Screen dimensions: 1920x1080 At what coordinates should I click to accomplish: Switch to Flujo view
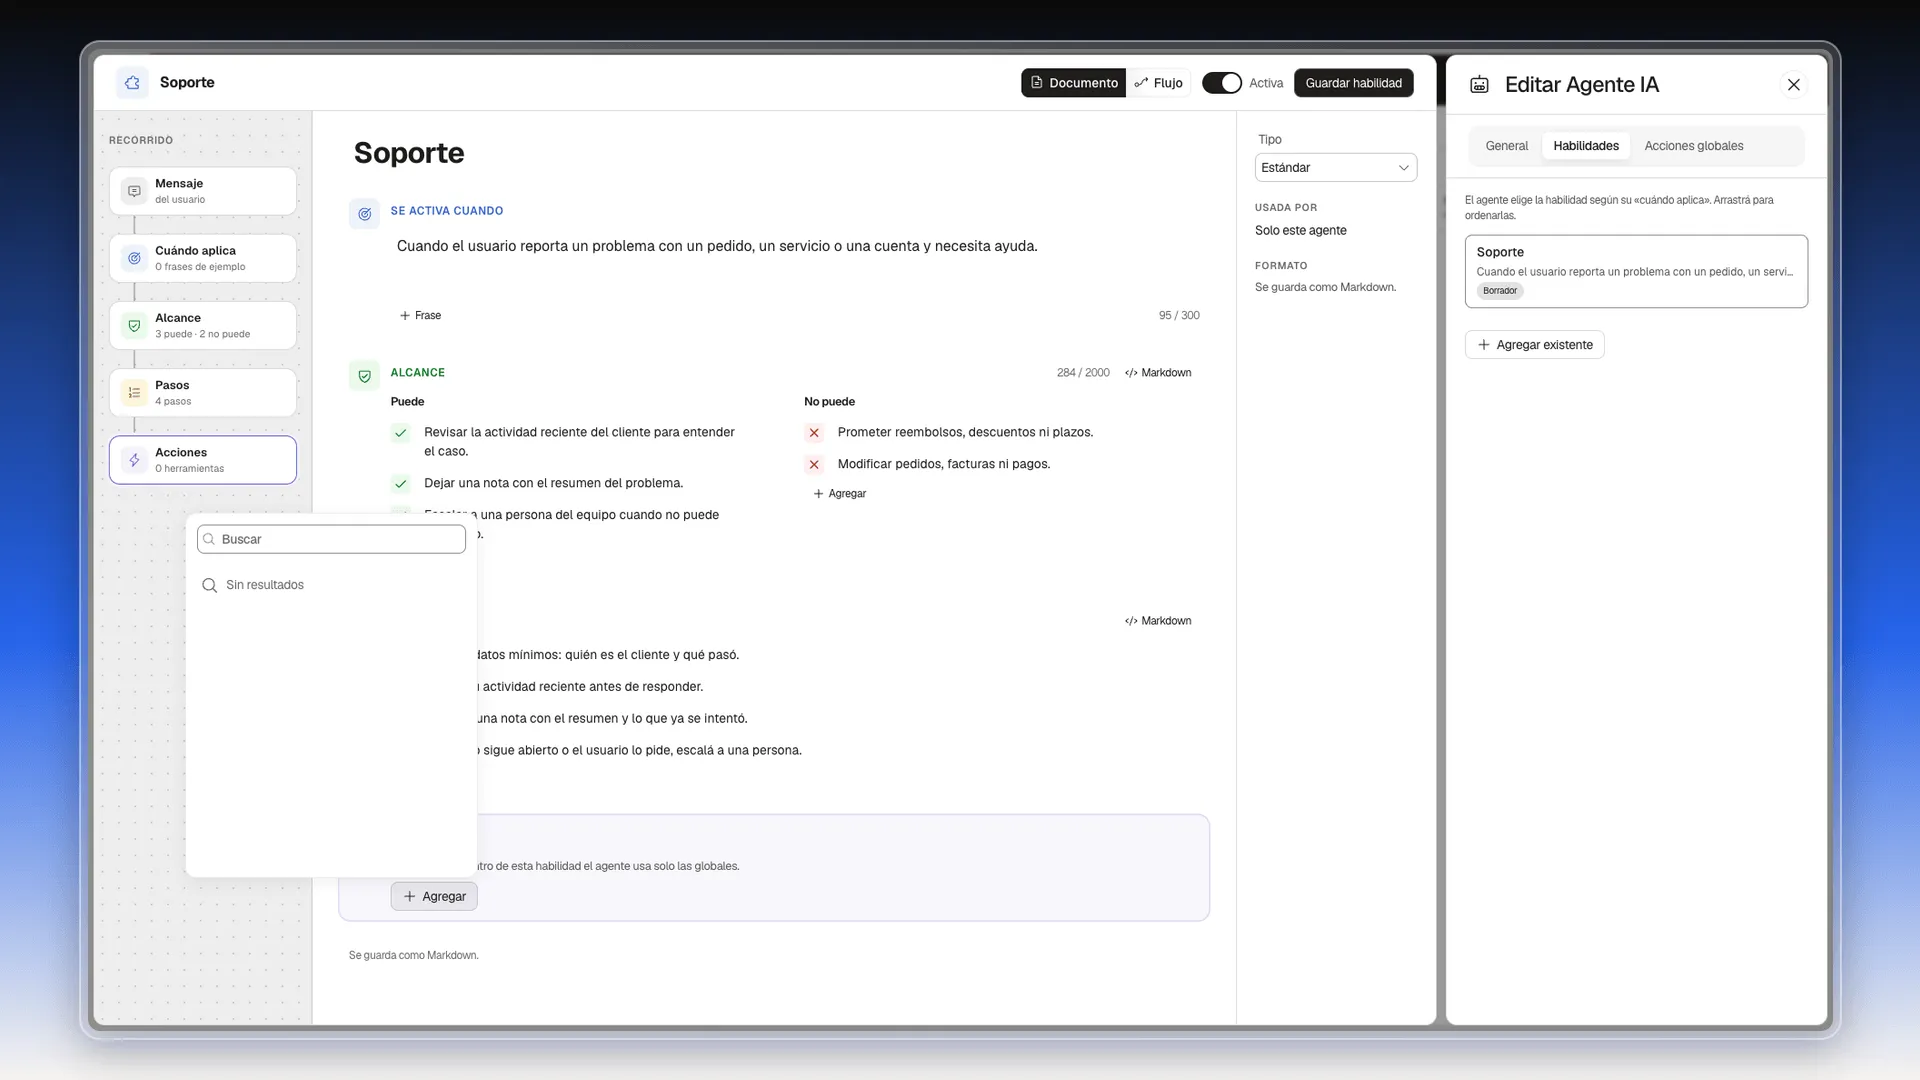(x=1158, y=83)
